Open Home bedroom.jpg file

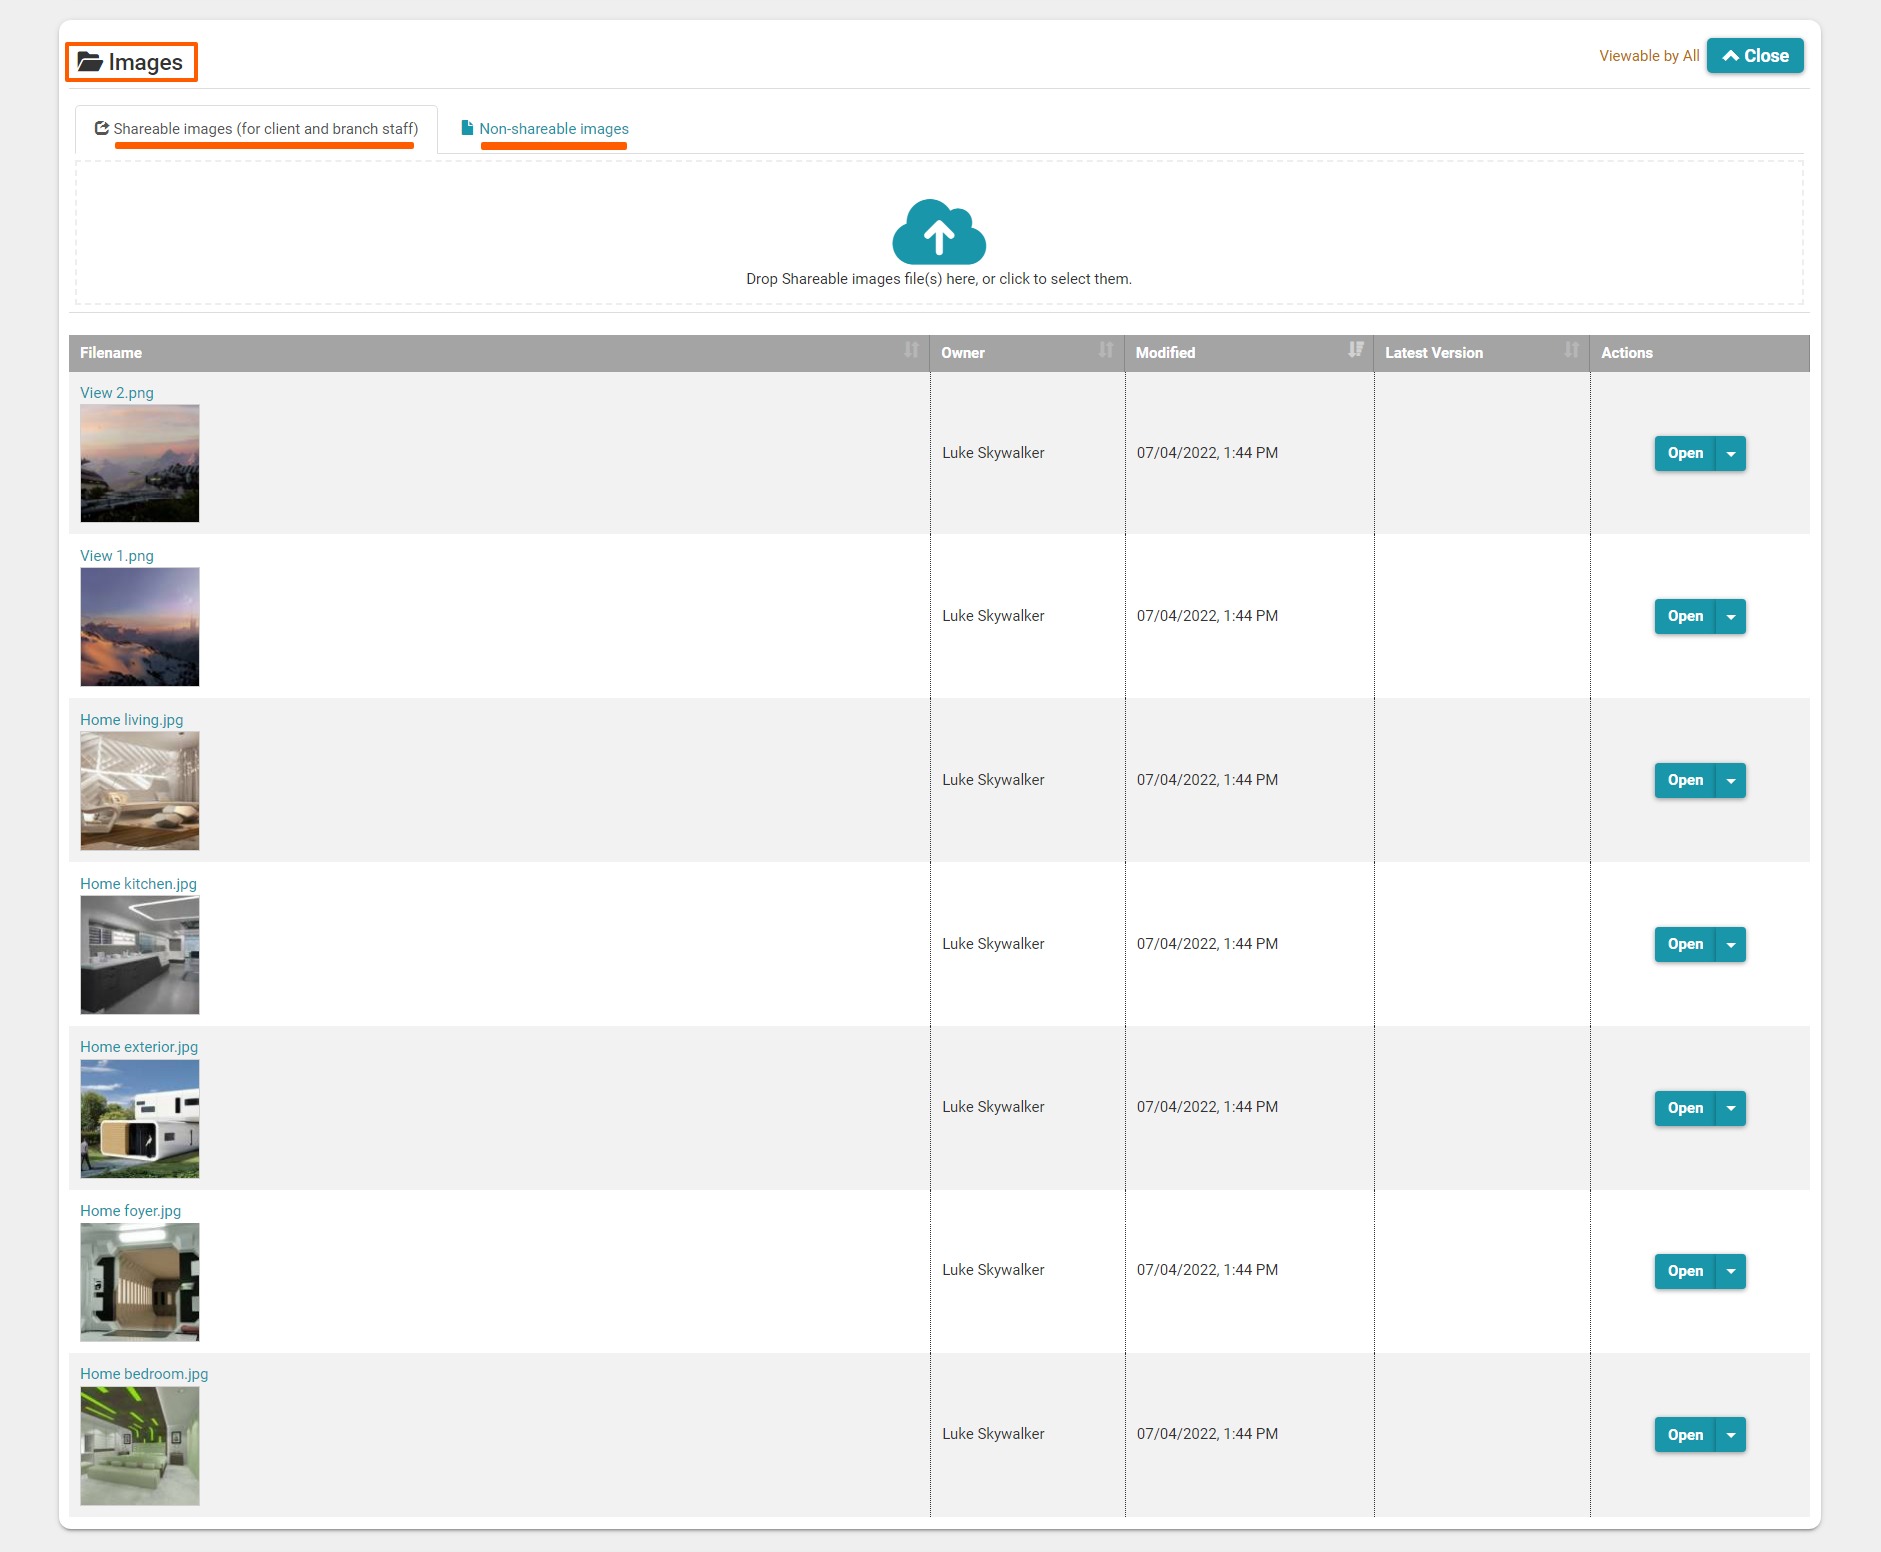tap(1685, 1435)
